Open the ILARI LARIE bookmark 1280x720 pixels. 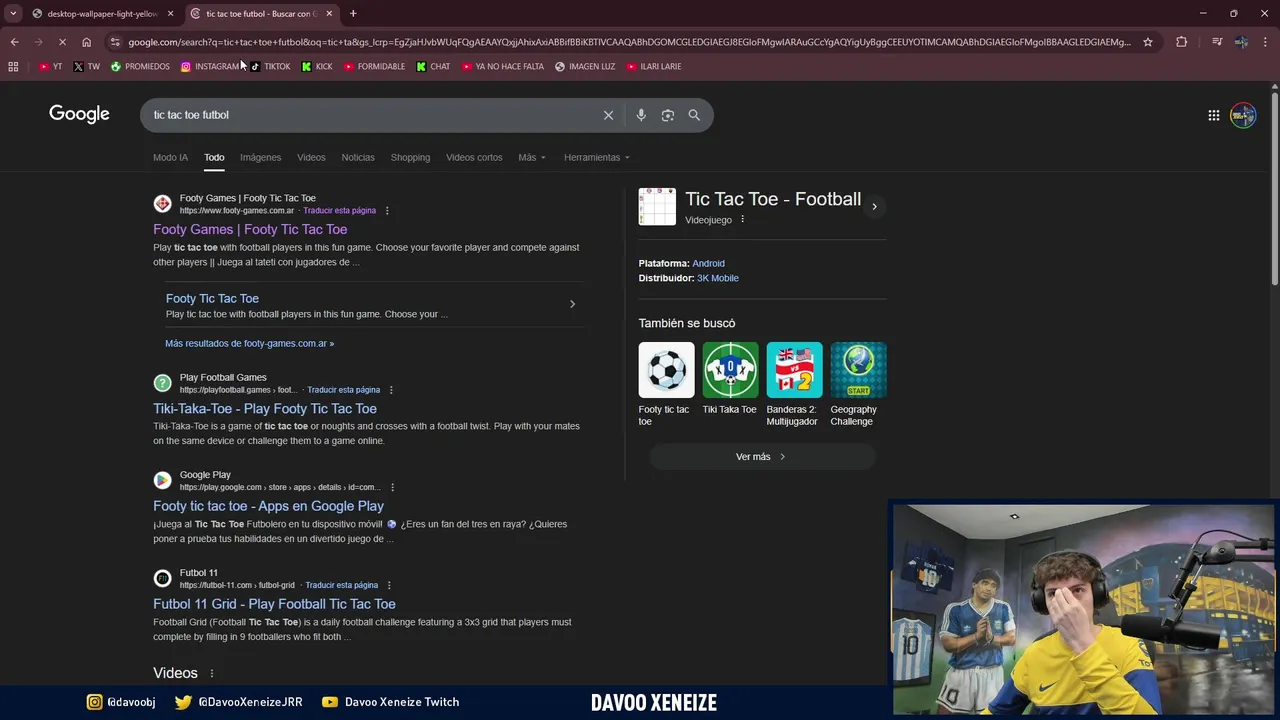coord(654,67)
